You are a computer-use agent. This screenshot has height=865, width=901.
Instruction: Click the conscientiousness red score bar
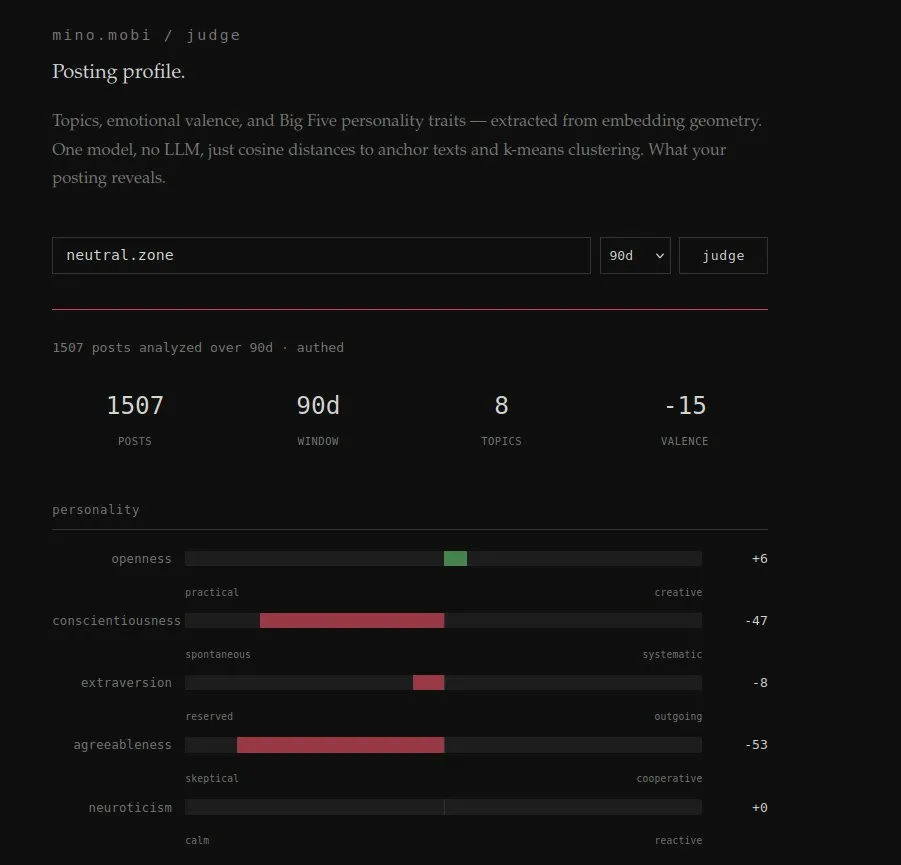[x=350, y=620]
